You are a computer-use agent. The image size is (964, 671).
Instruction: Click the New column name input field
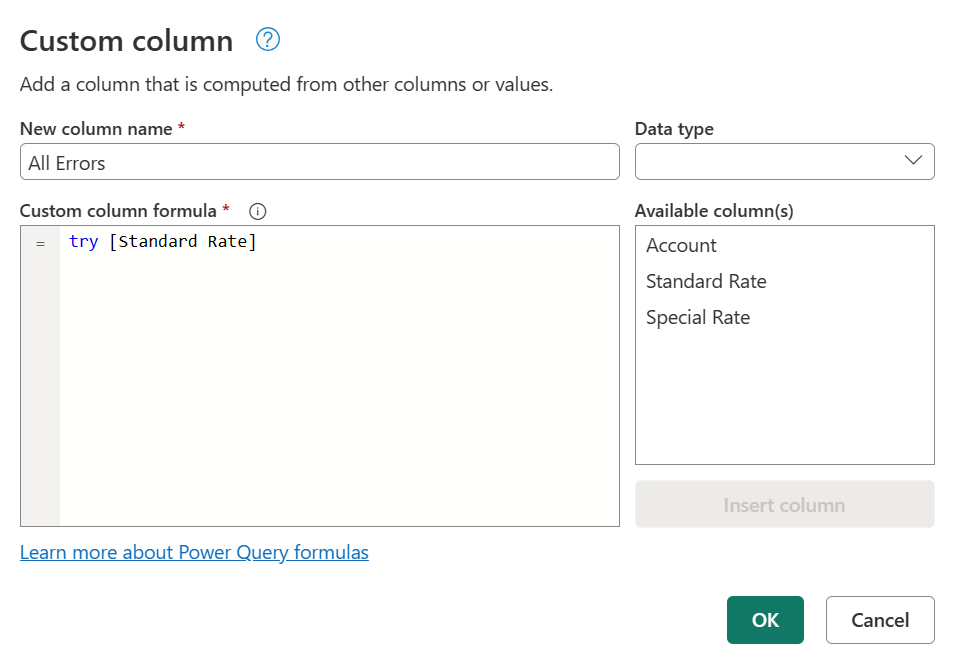click(x=319, y=160)
